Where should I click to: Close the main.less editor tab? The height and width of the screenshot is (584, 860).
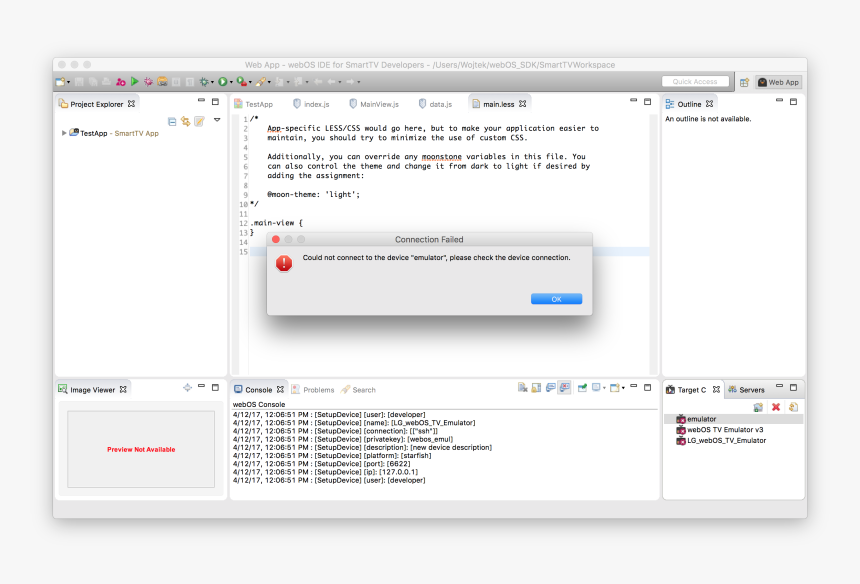pos(523,104)
